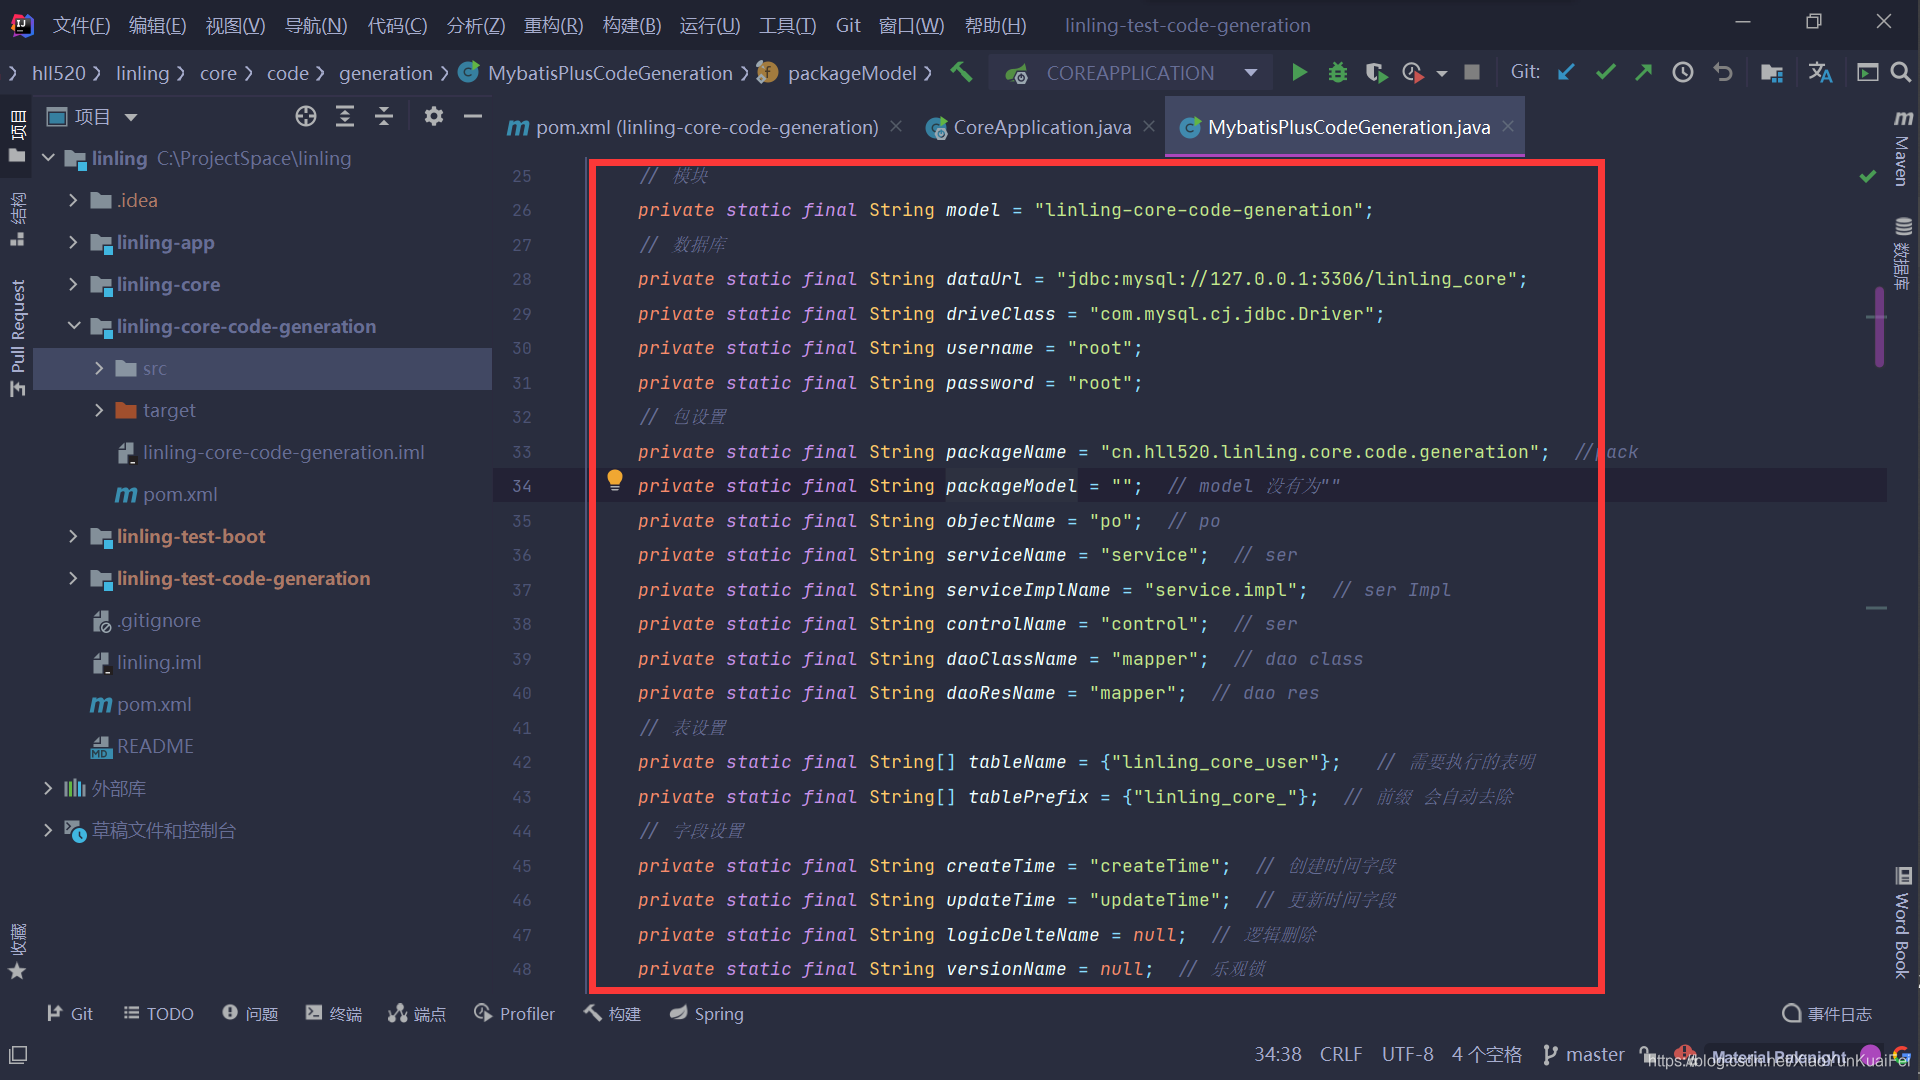Expand the src folder

coord(99,368)
